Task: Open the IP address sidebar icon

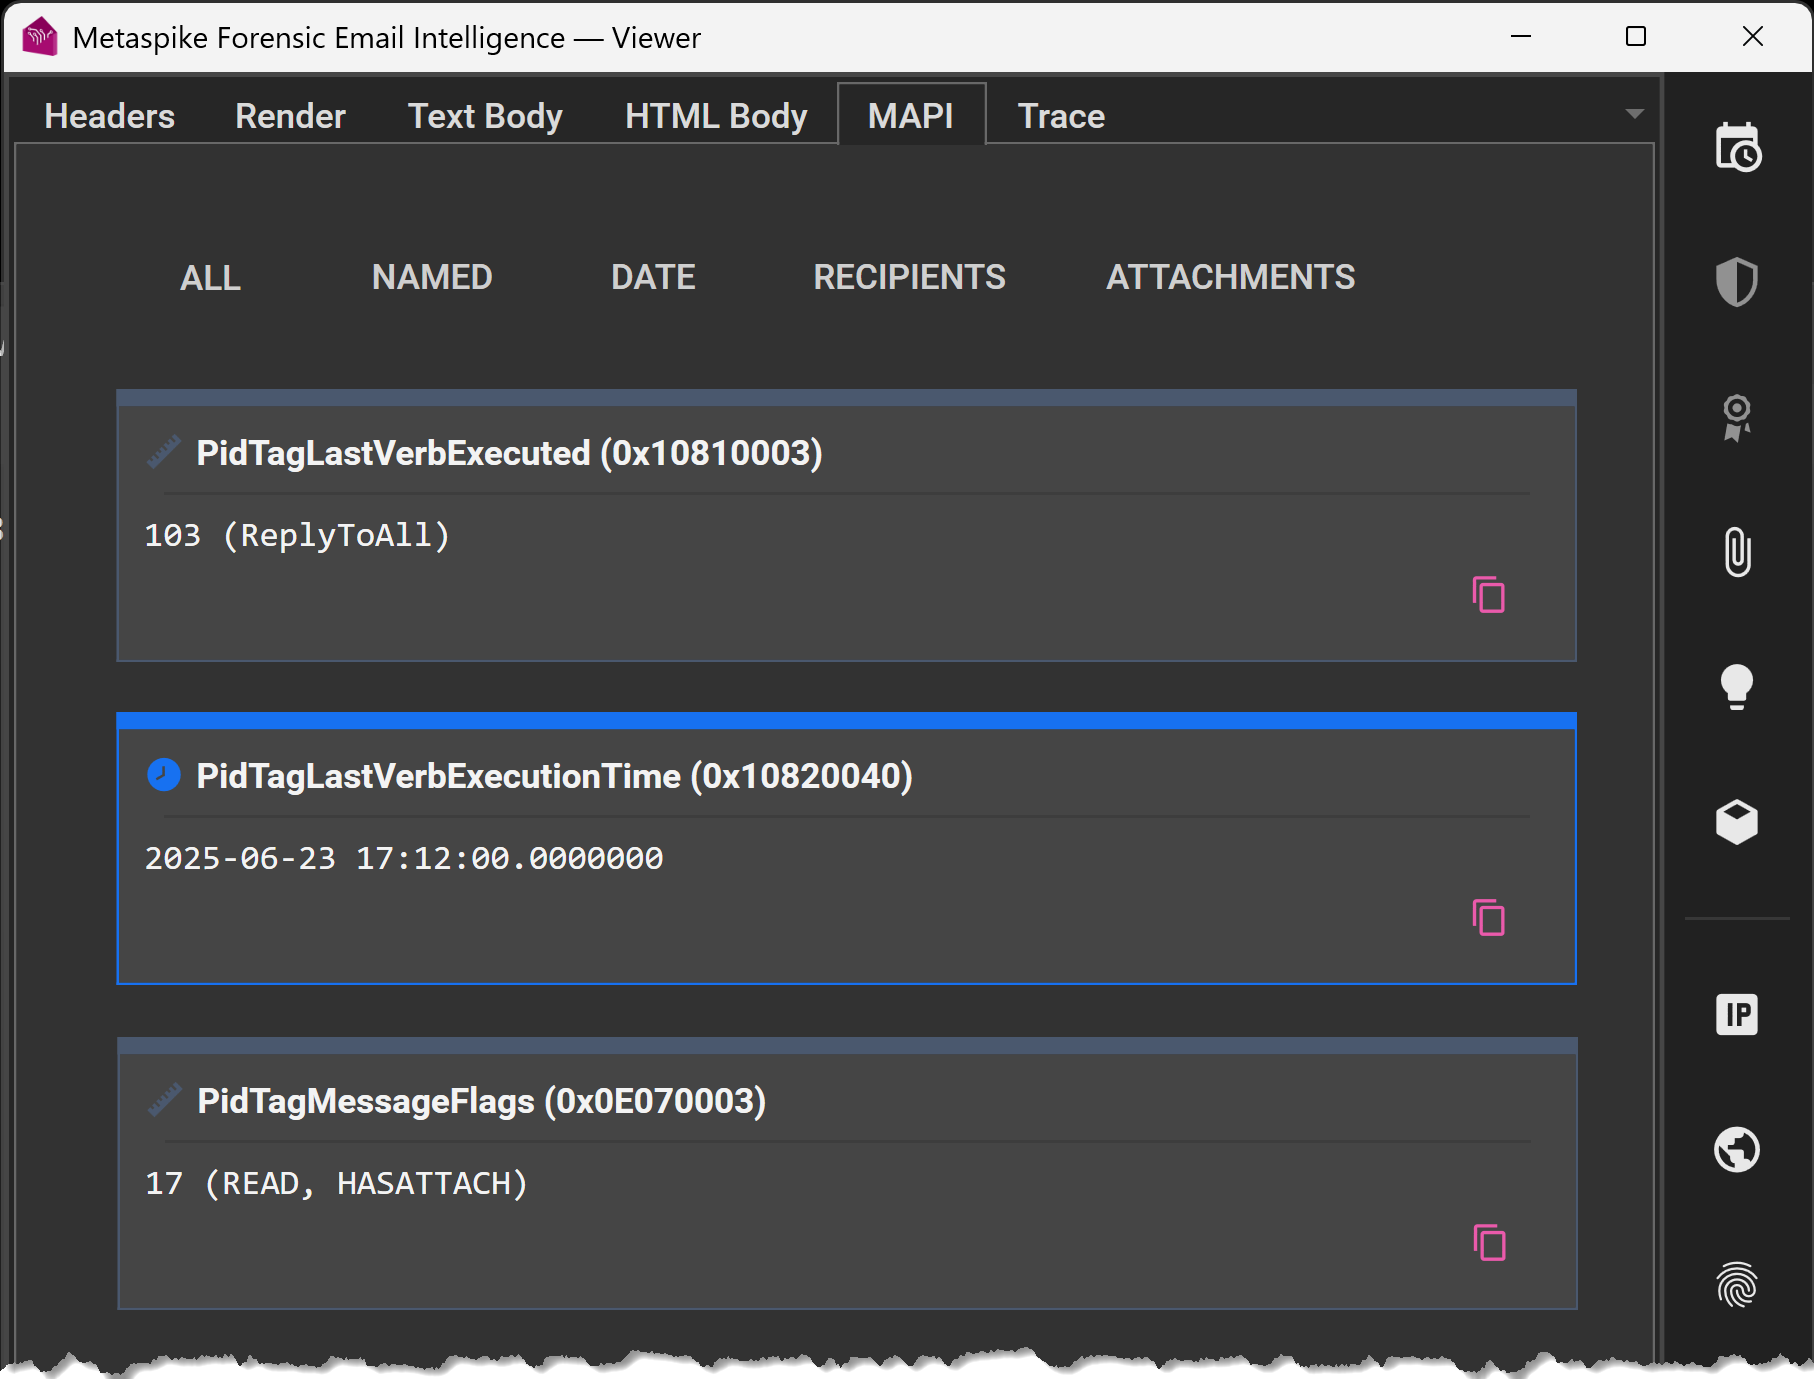Action: point(1737,1015)
